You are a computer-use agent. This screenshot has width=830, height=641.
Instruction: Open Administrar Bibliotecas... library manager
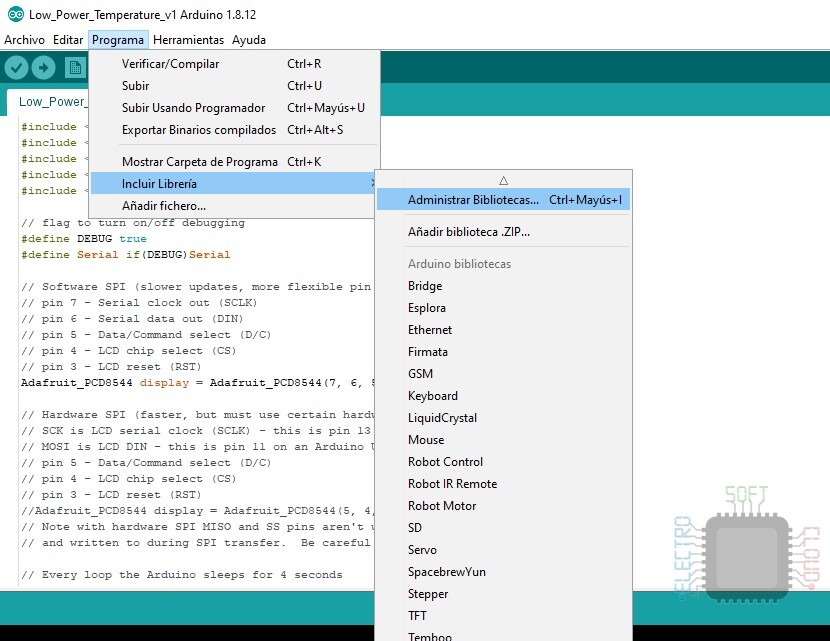503,200
